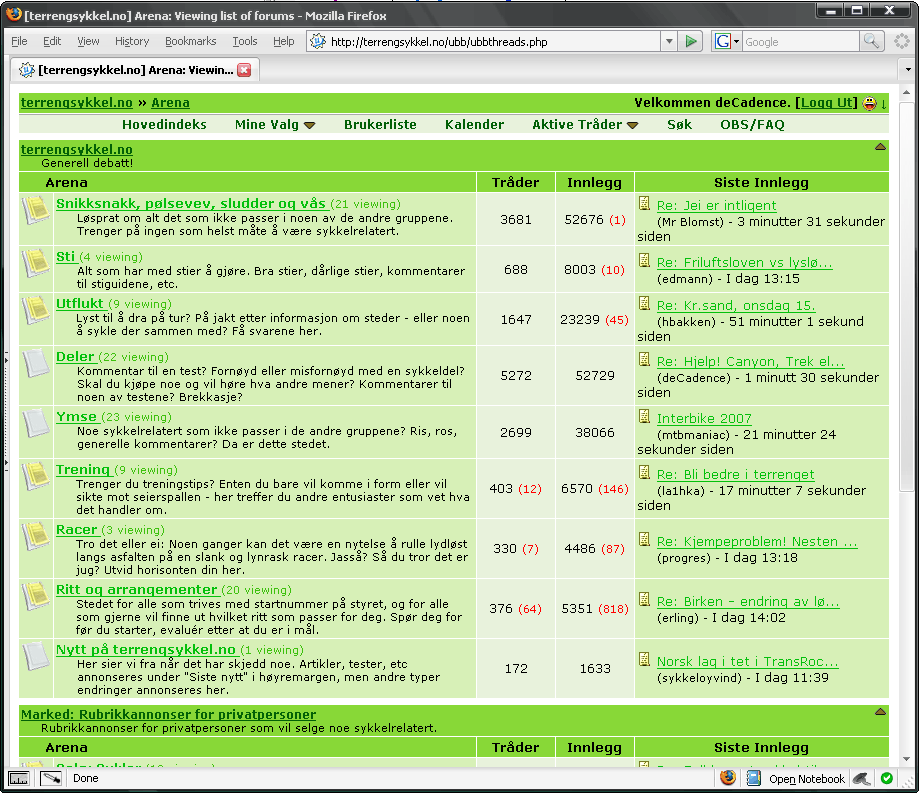Click the notebook icon in status bar

[x=753, y=778]
